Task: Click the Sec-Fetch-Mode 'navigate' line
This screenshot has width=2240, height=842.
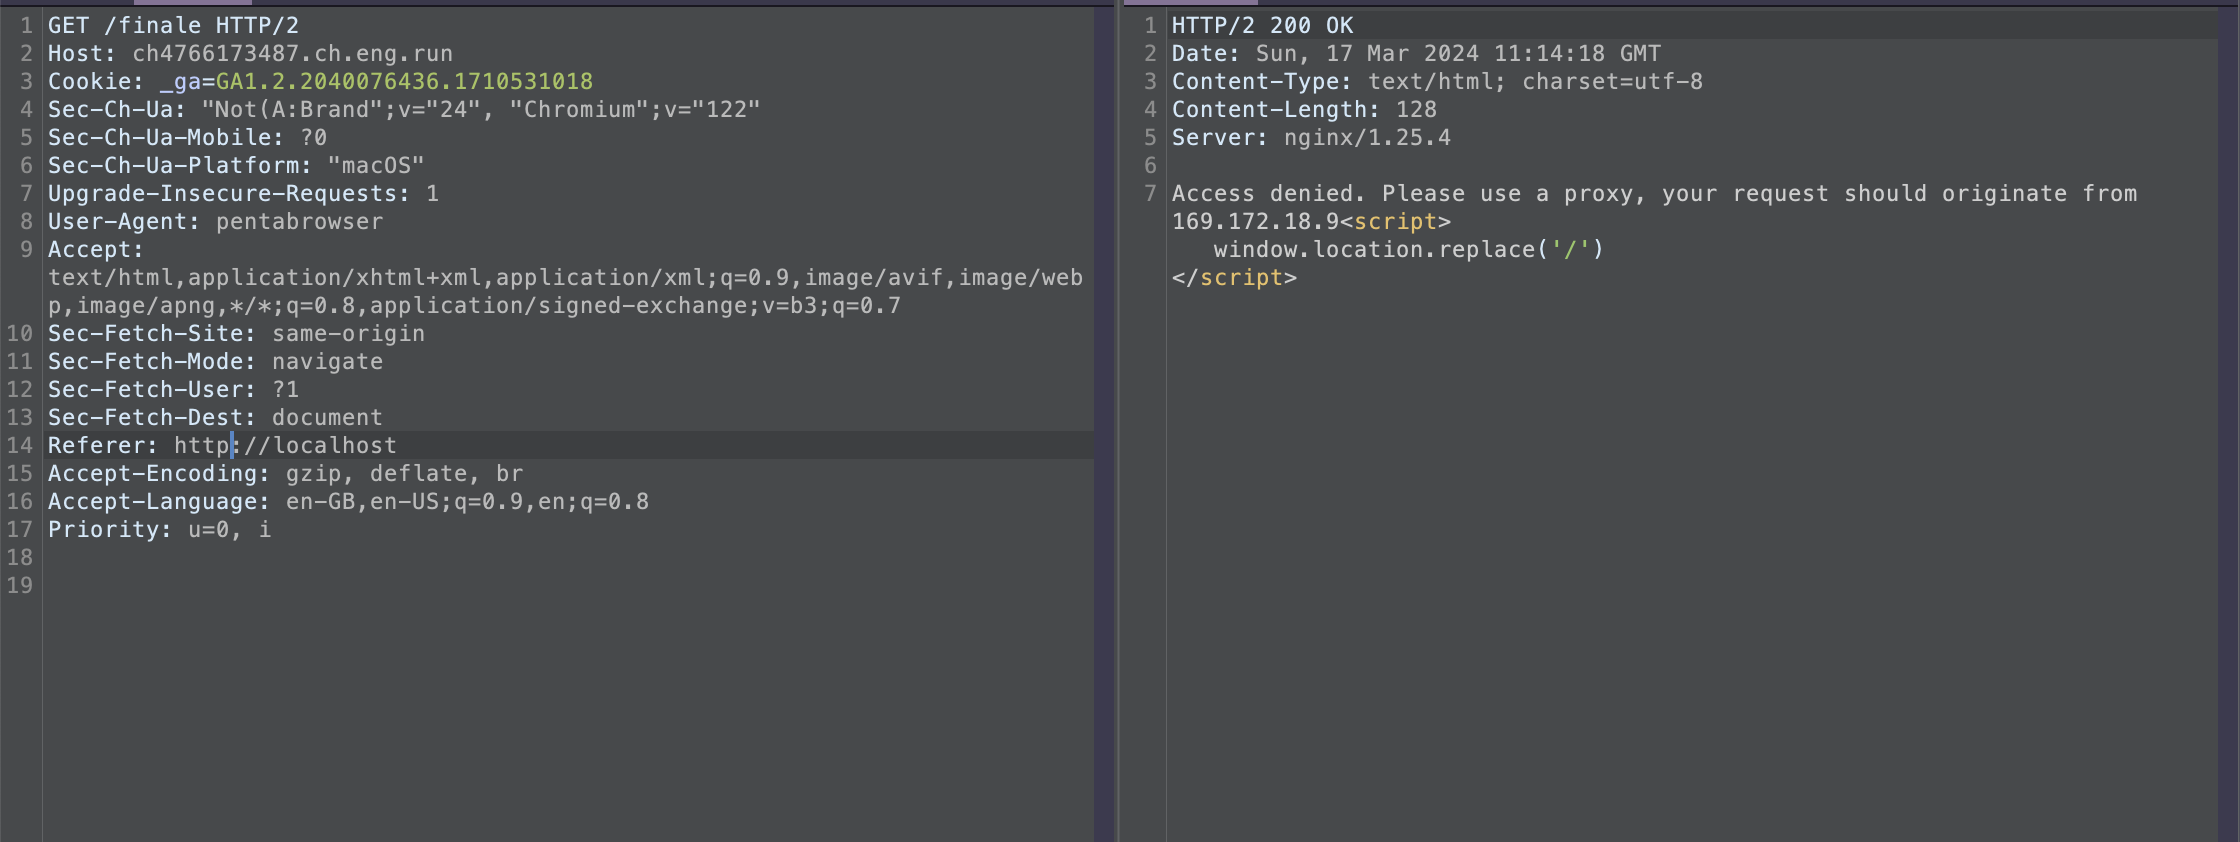Action: 215,361
